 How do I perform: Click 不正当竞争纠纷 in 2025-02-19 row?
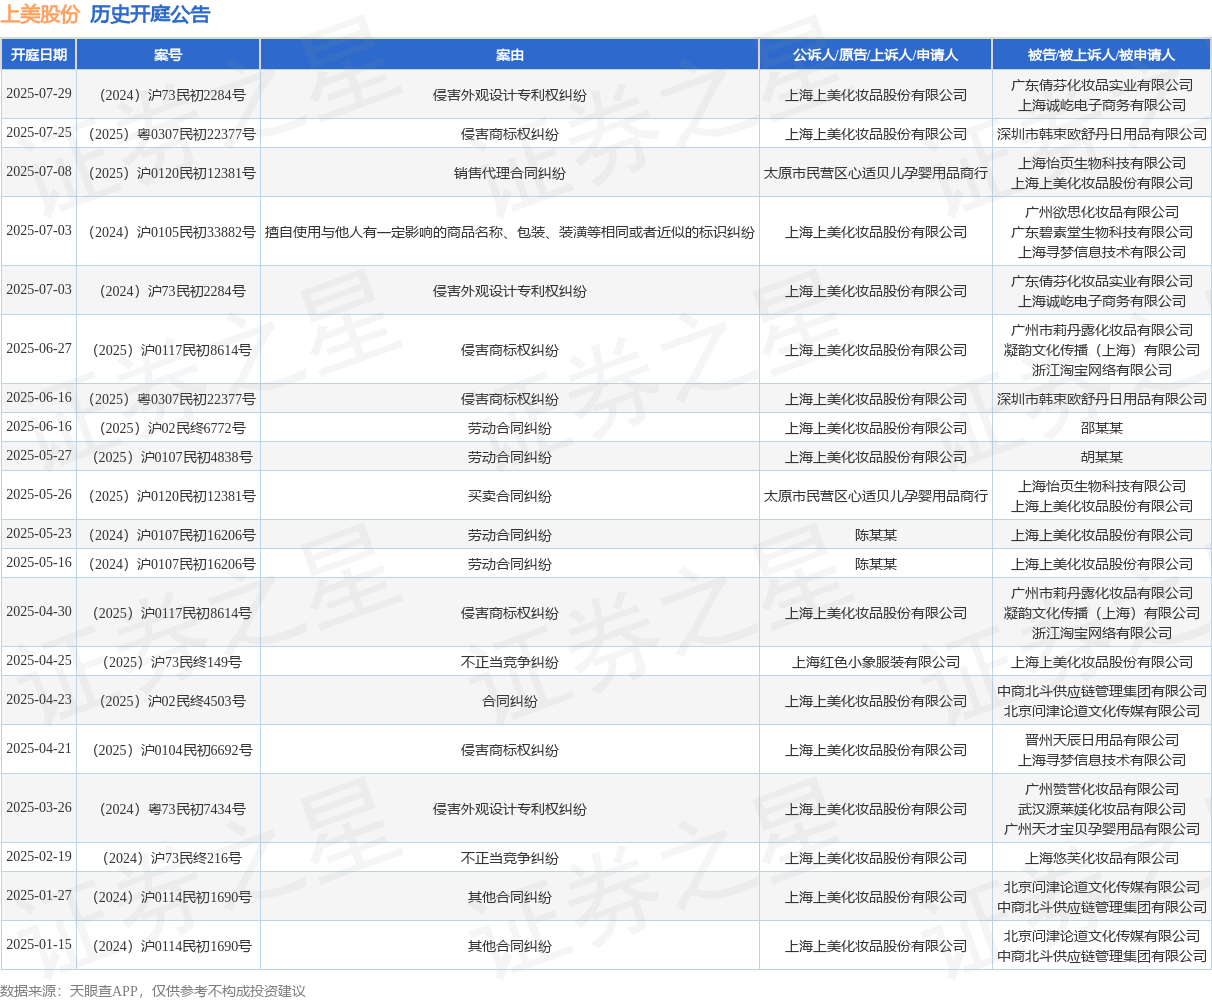(510, 858)
